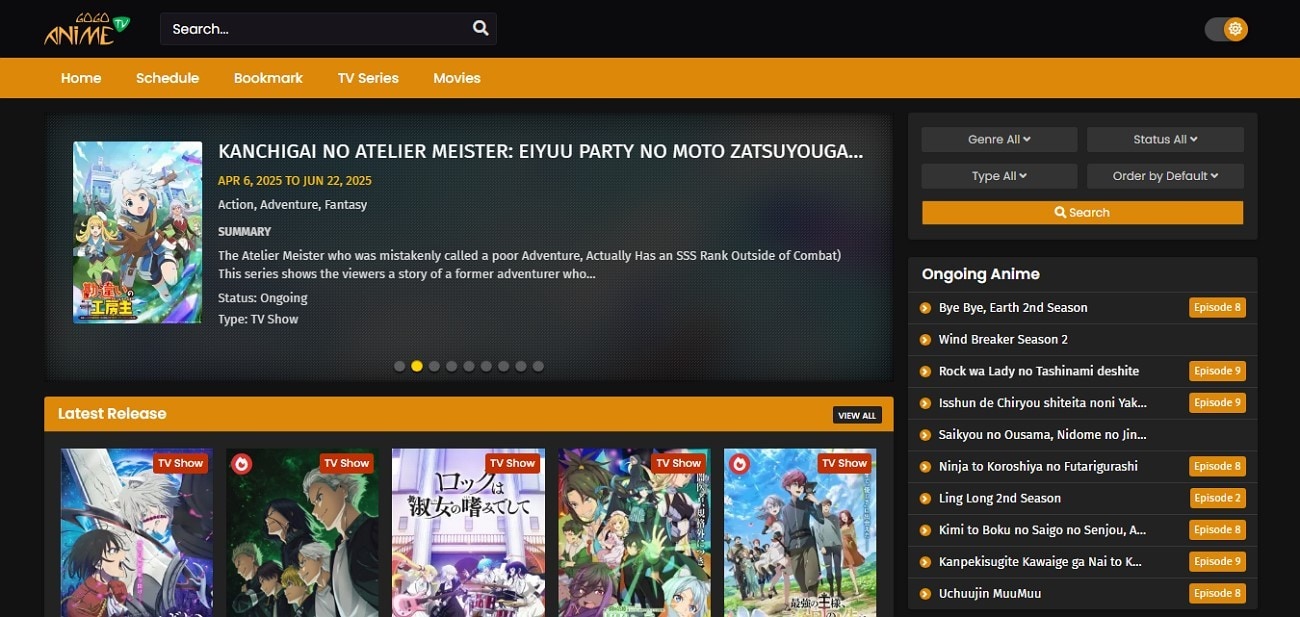Select the active yellow second slider dot
1300x617 pixels.
(417, 366)
